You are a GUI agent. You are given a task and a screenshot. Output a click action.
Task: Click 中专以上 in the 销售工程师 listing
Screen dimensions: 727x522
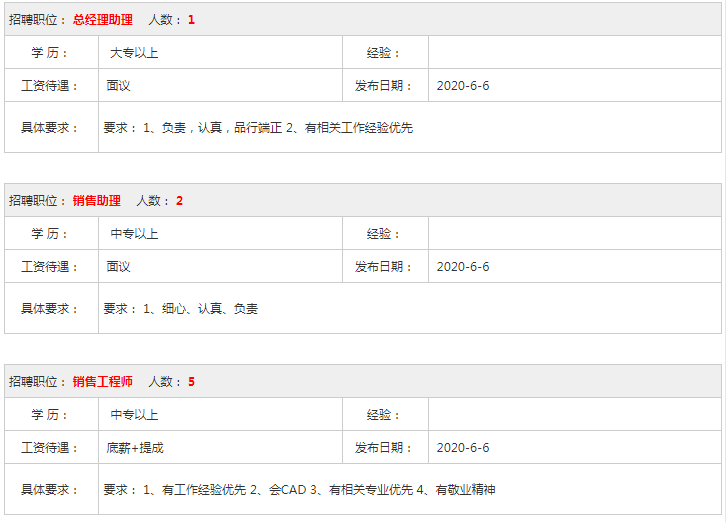pos(134,415)
